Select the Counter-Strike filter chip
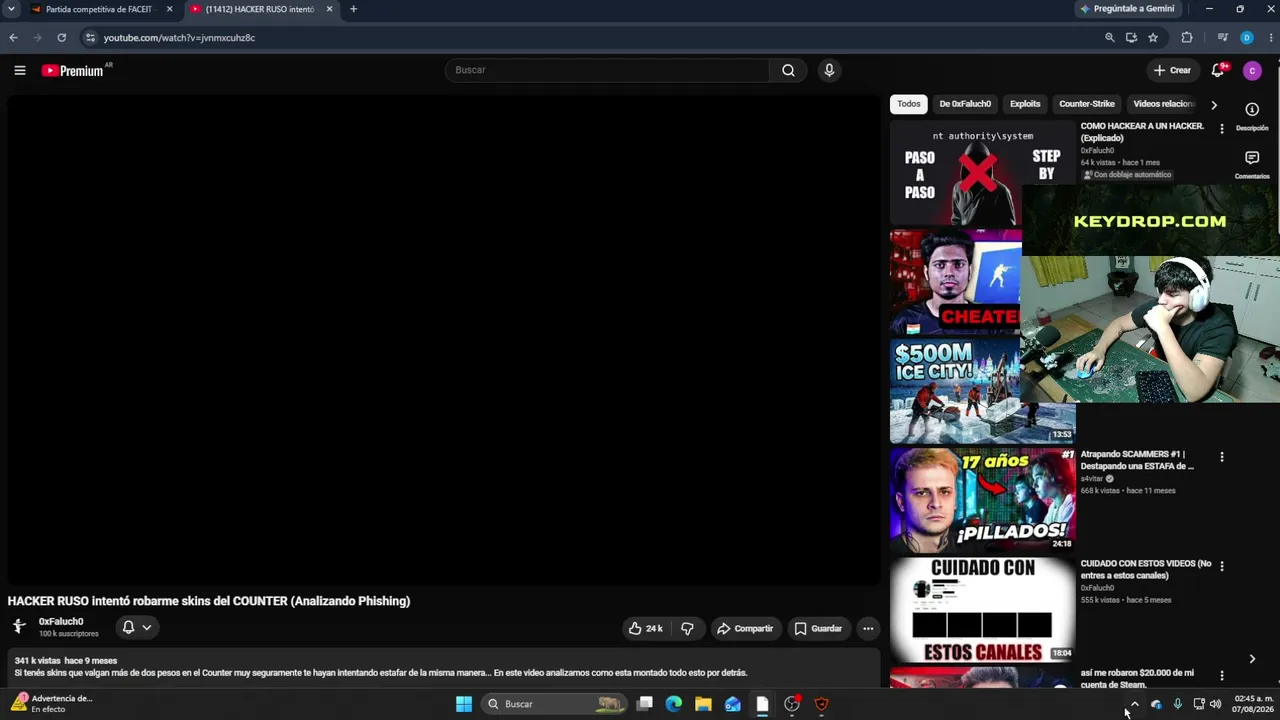This screenshot has width=1280, height=720. [x=1087, y=104]
